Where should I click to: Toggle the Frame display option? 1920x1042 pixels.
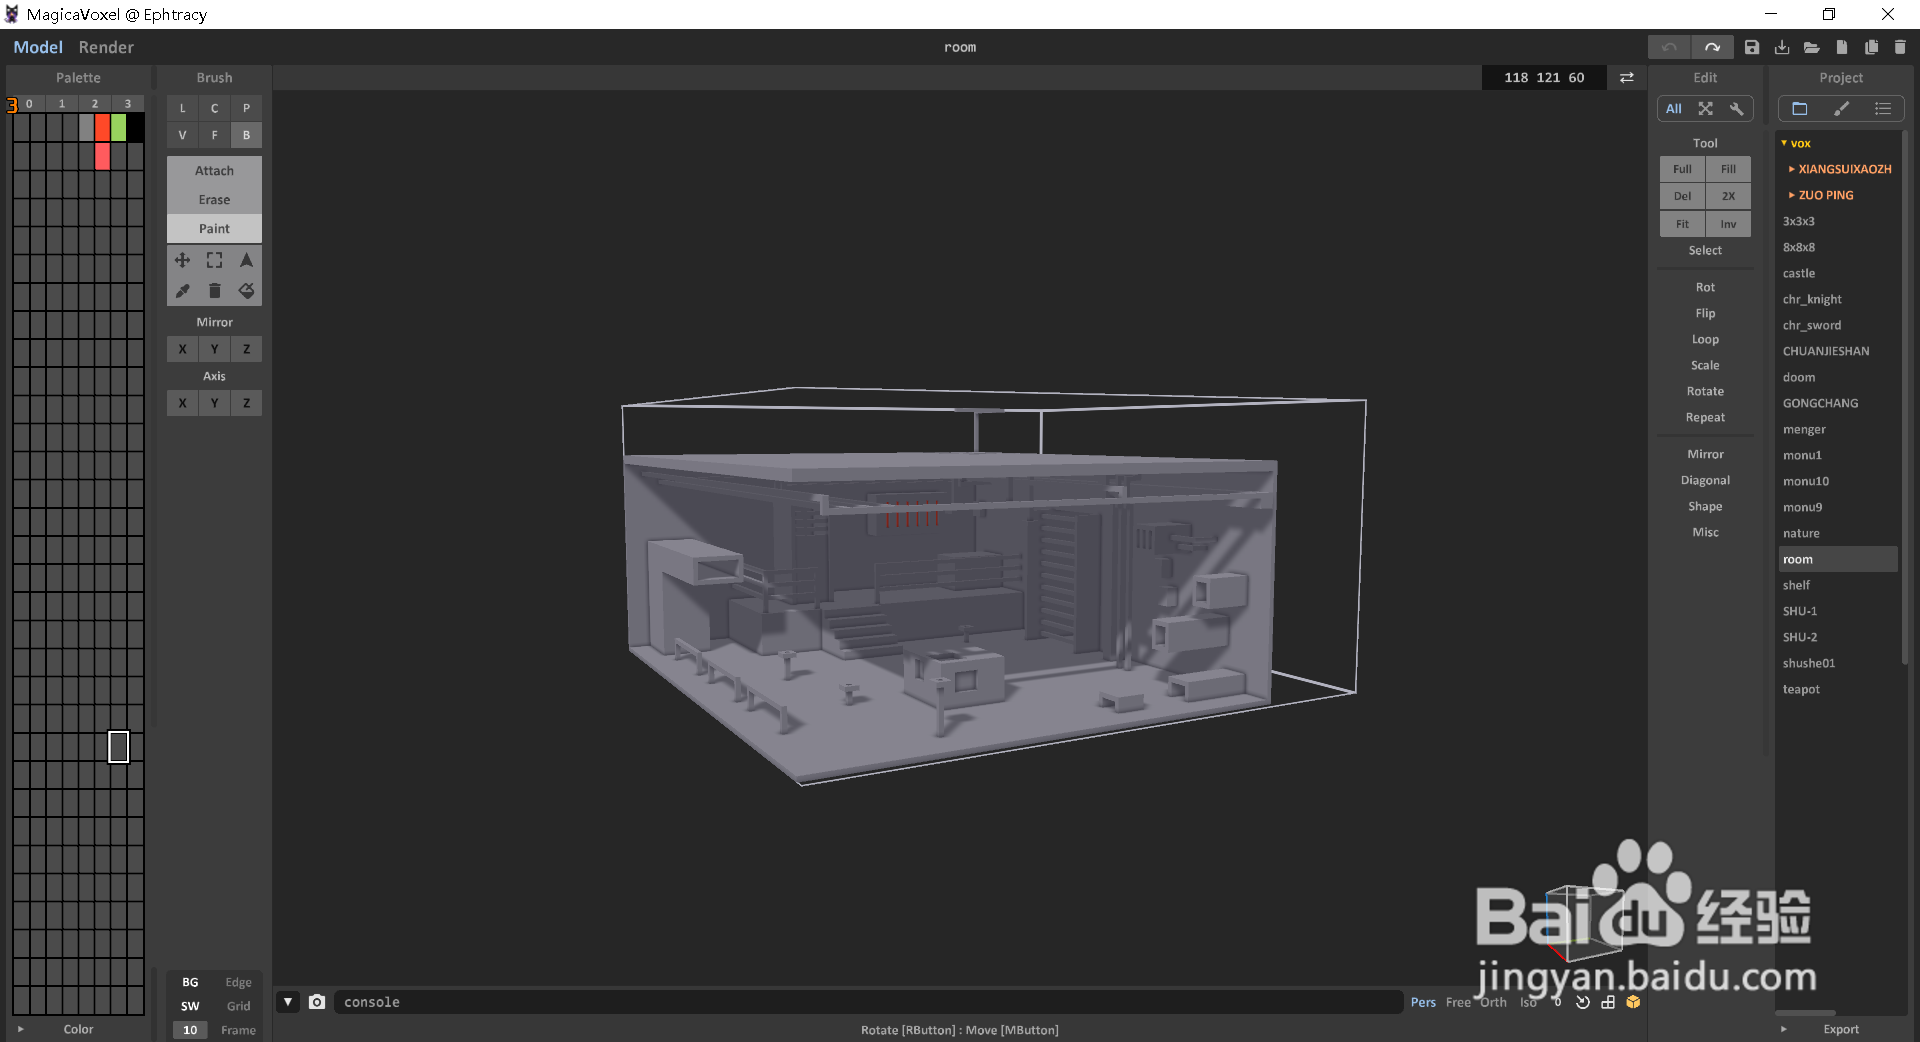click(x=238, y=1030)
